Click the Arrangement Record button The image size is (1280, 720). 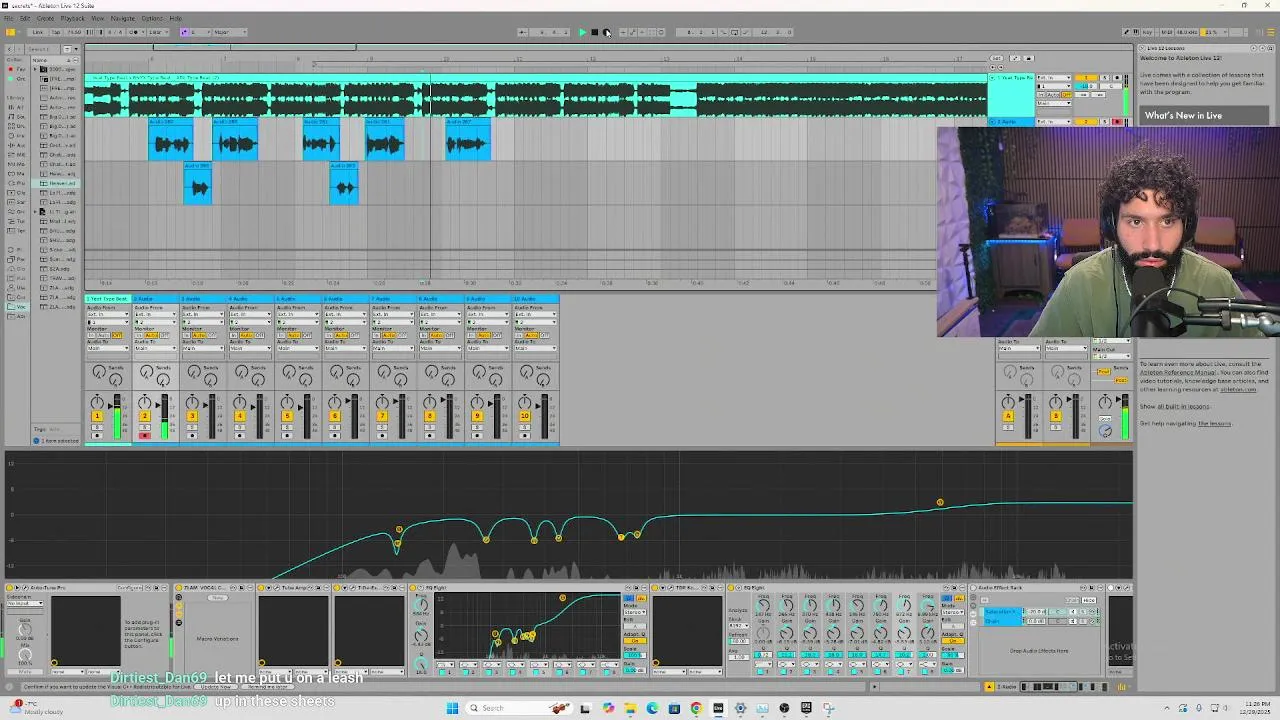click(606, 32)
